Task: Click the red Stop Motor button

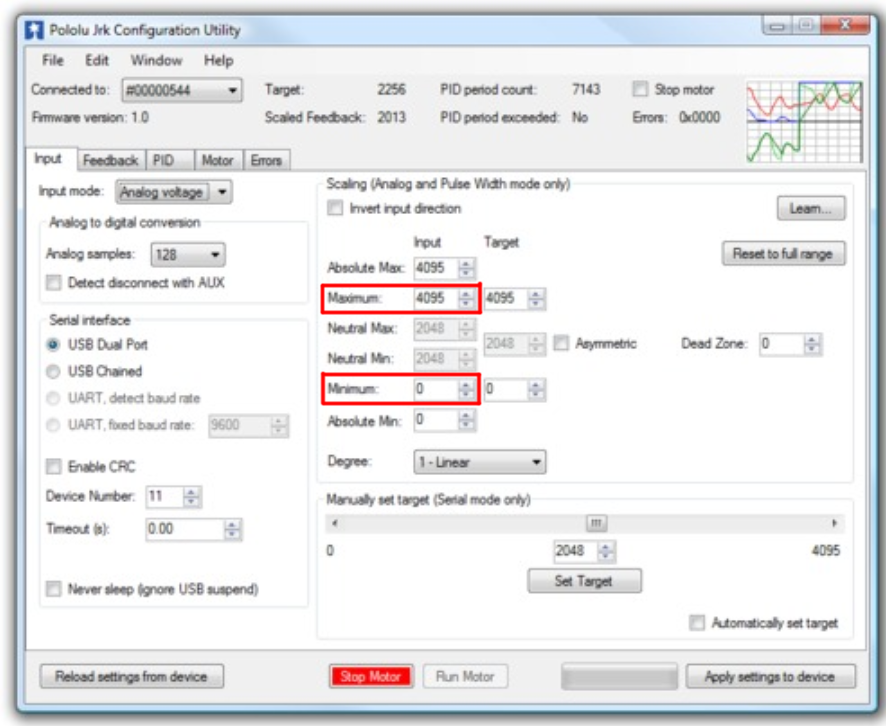Action: [x=371, y=676]
